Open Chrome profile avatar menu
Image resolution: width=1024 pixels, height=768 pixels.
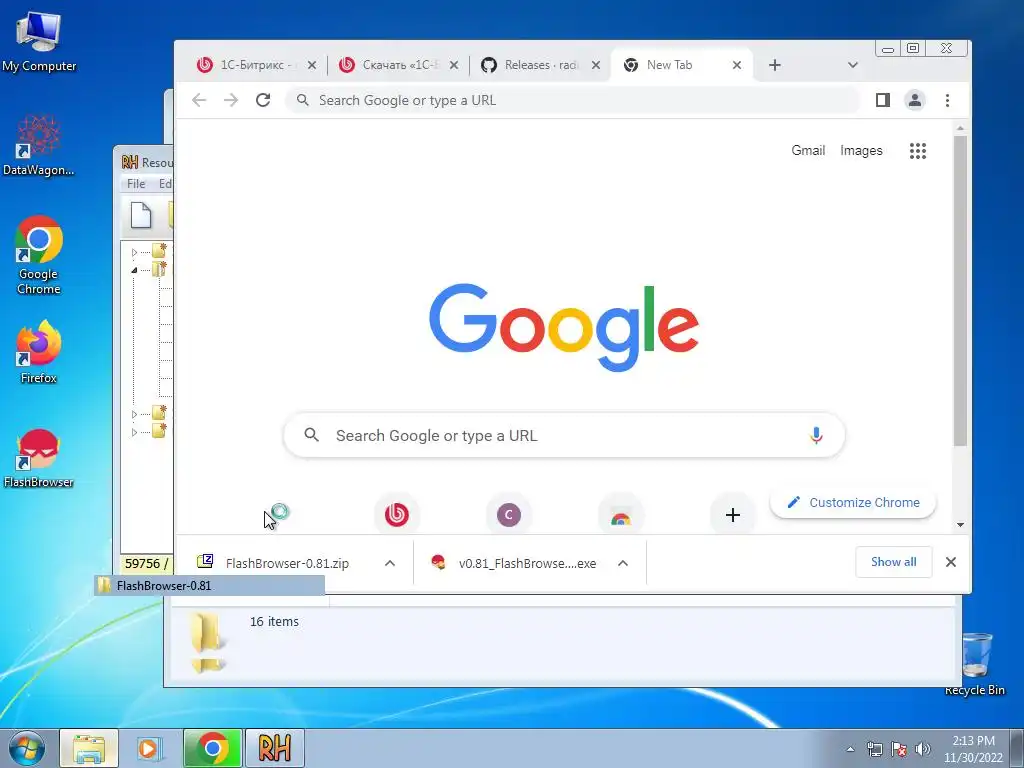(x=915, y=100)
